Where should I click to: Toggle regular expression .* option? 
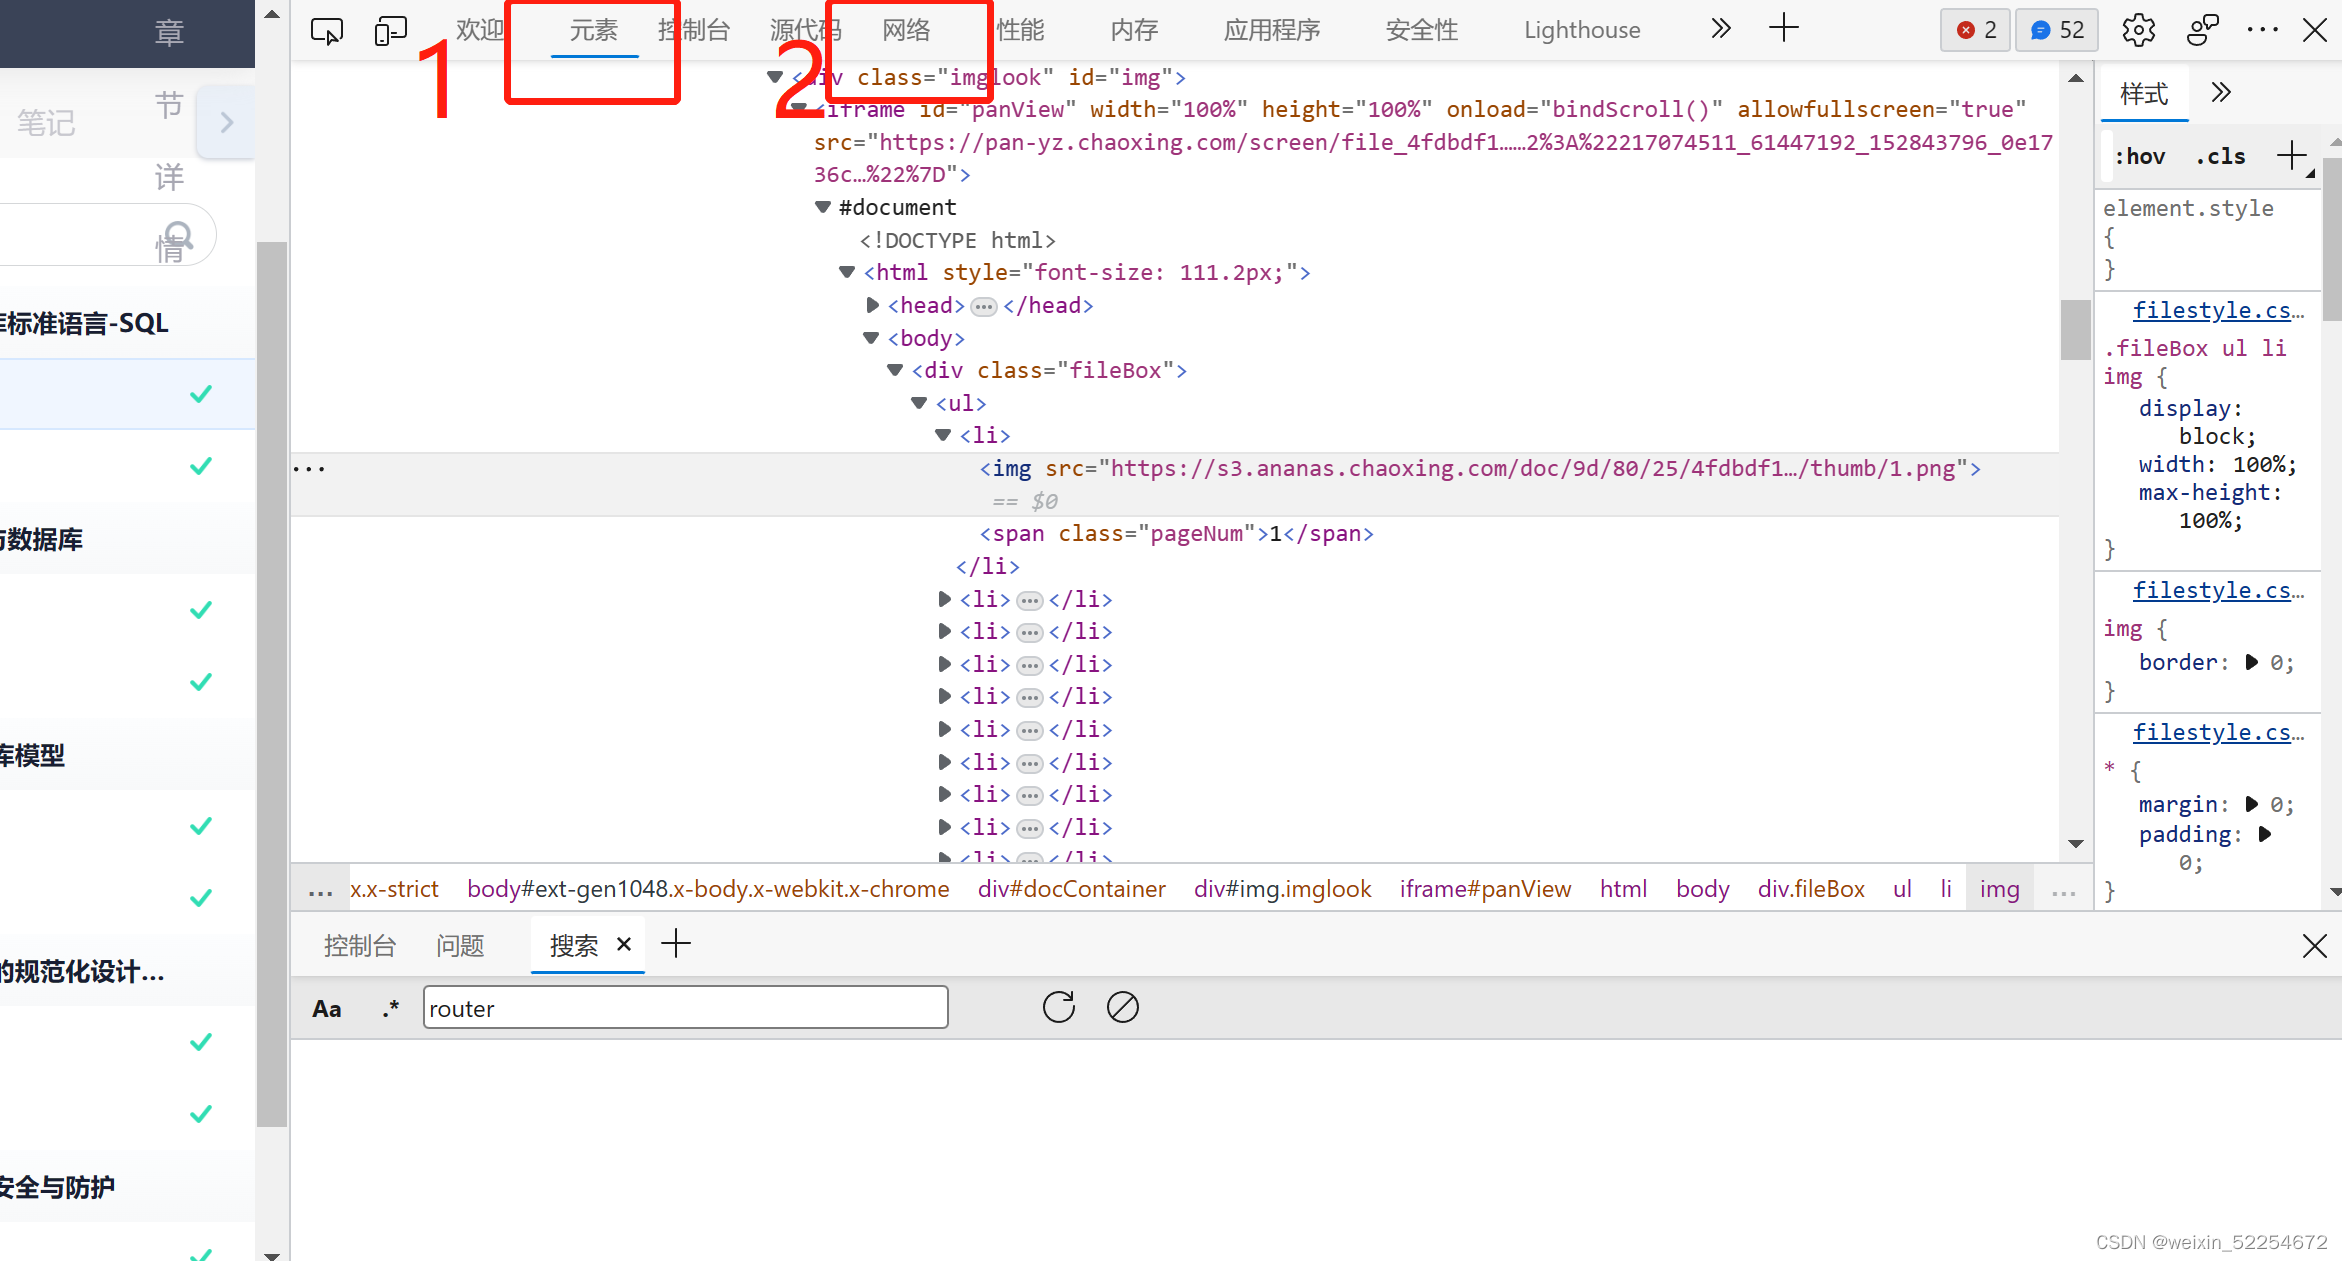click(x=390, y=1008)
